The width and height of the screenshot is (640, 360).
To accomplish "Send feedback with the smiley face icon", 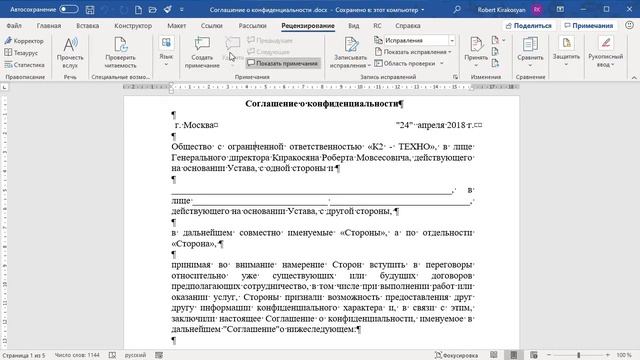I will click(629, 25).
